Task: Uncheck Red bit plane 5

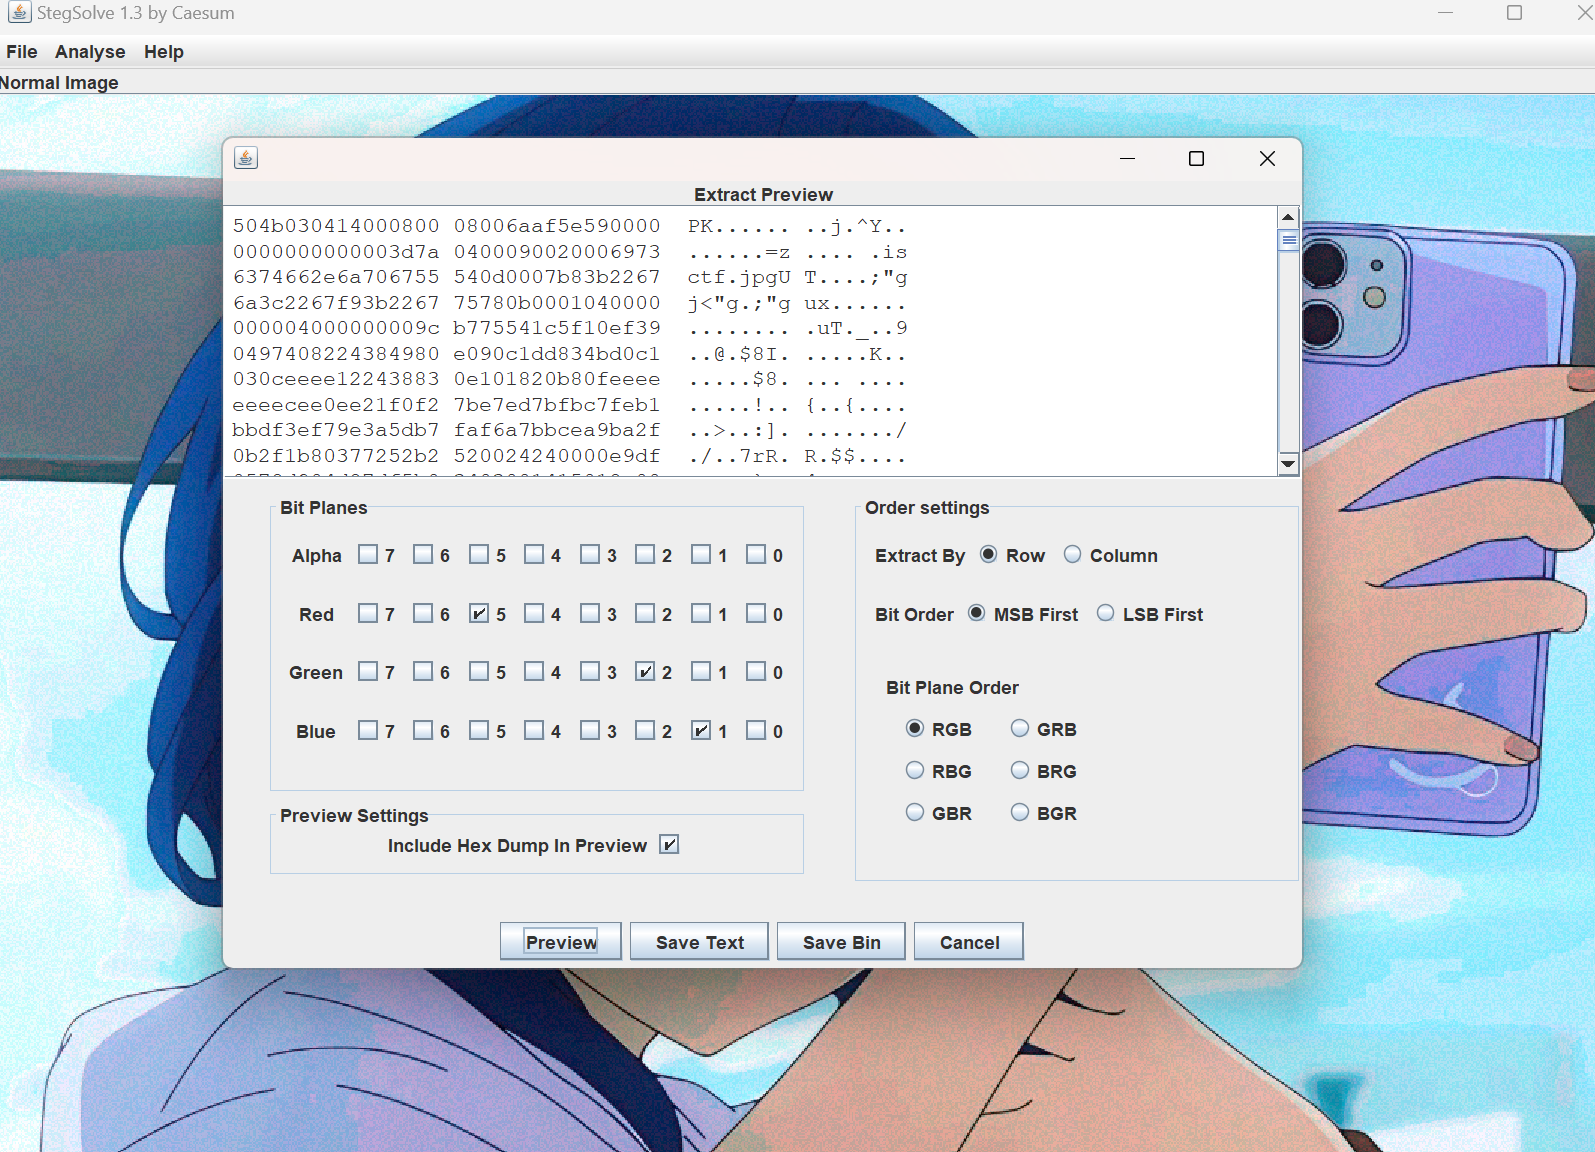Action: click(479, 613)
